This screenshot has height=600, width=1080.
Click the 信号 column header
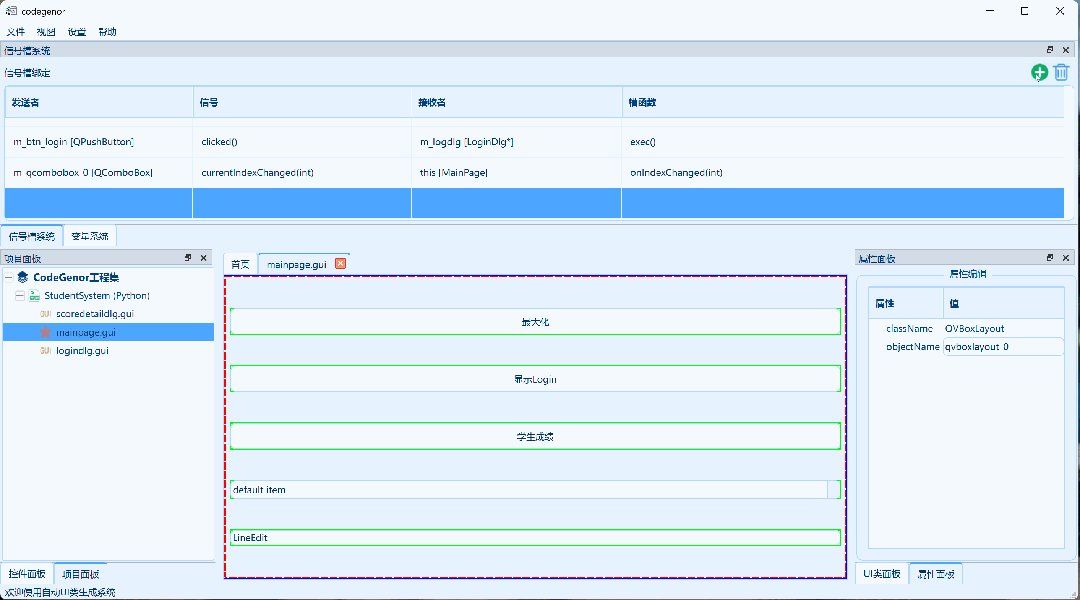[302, 102]
